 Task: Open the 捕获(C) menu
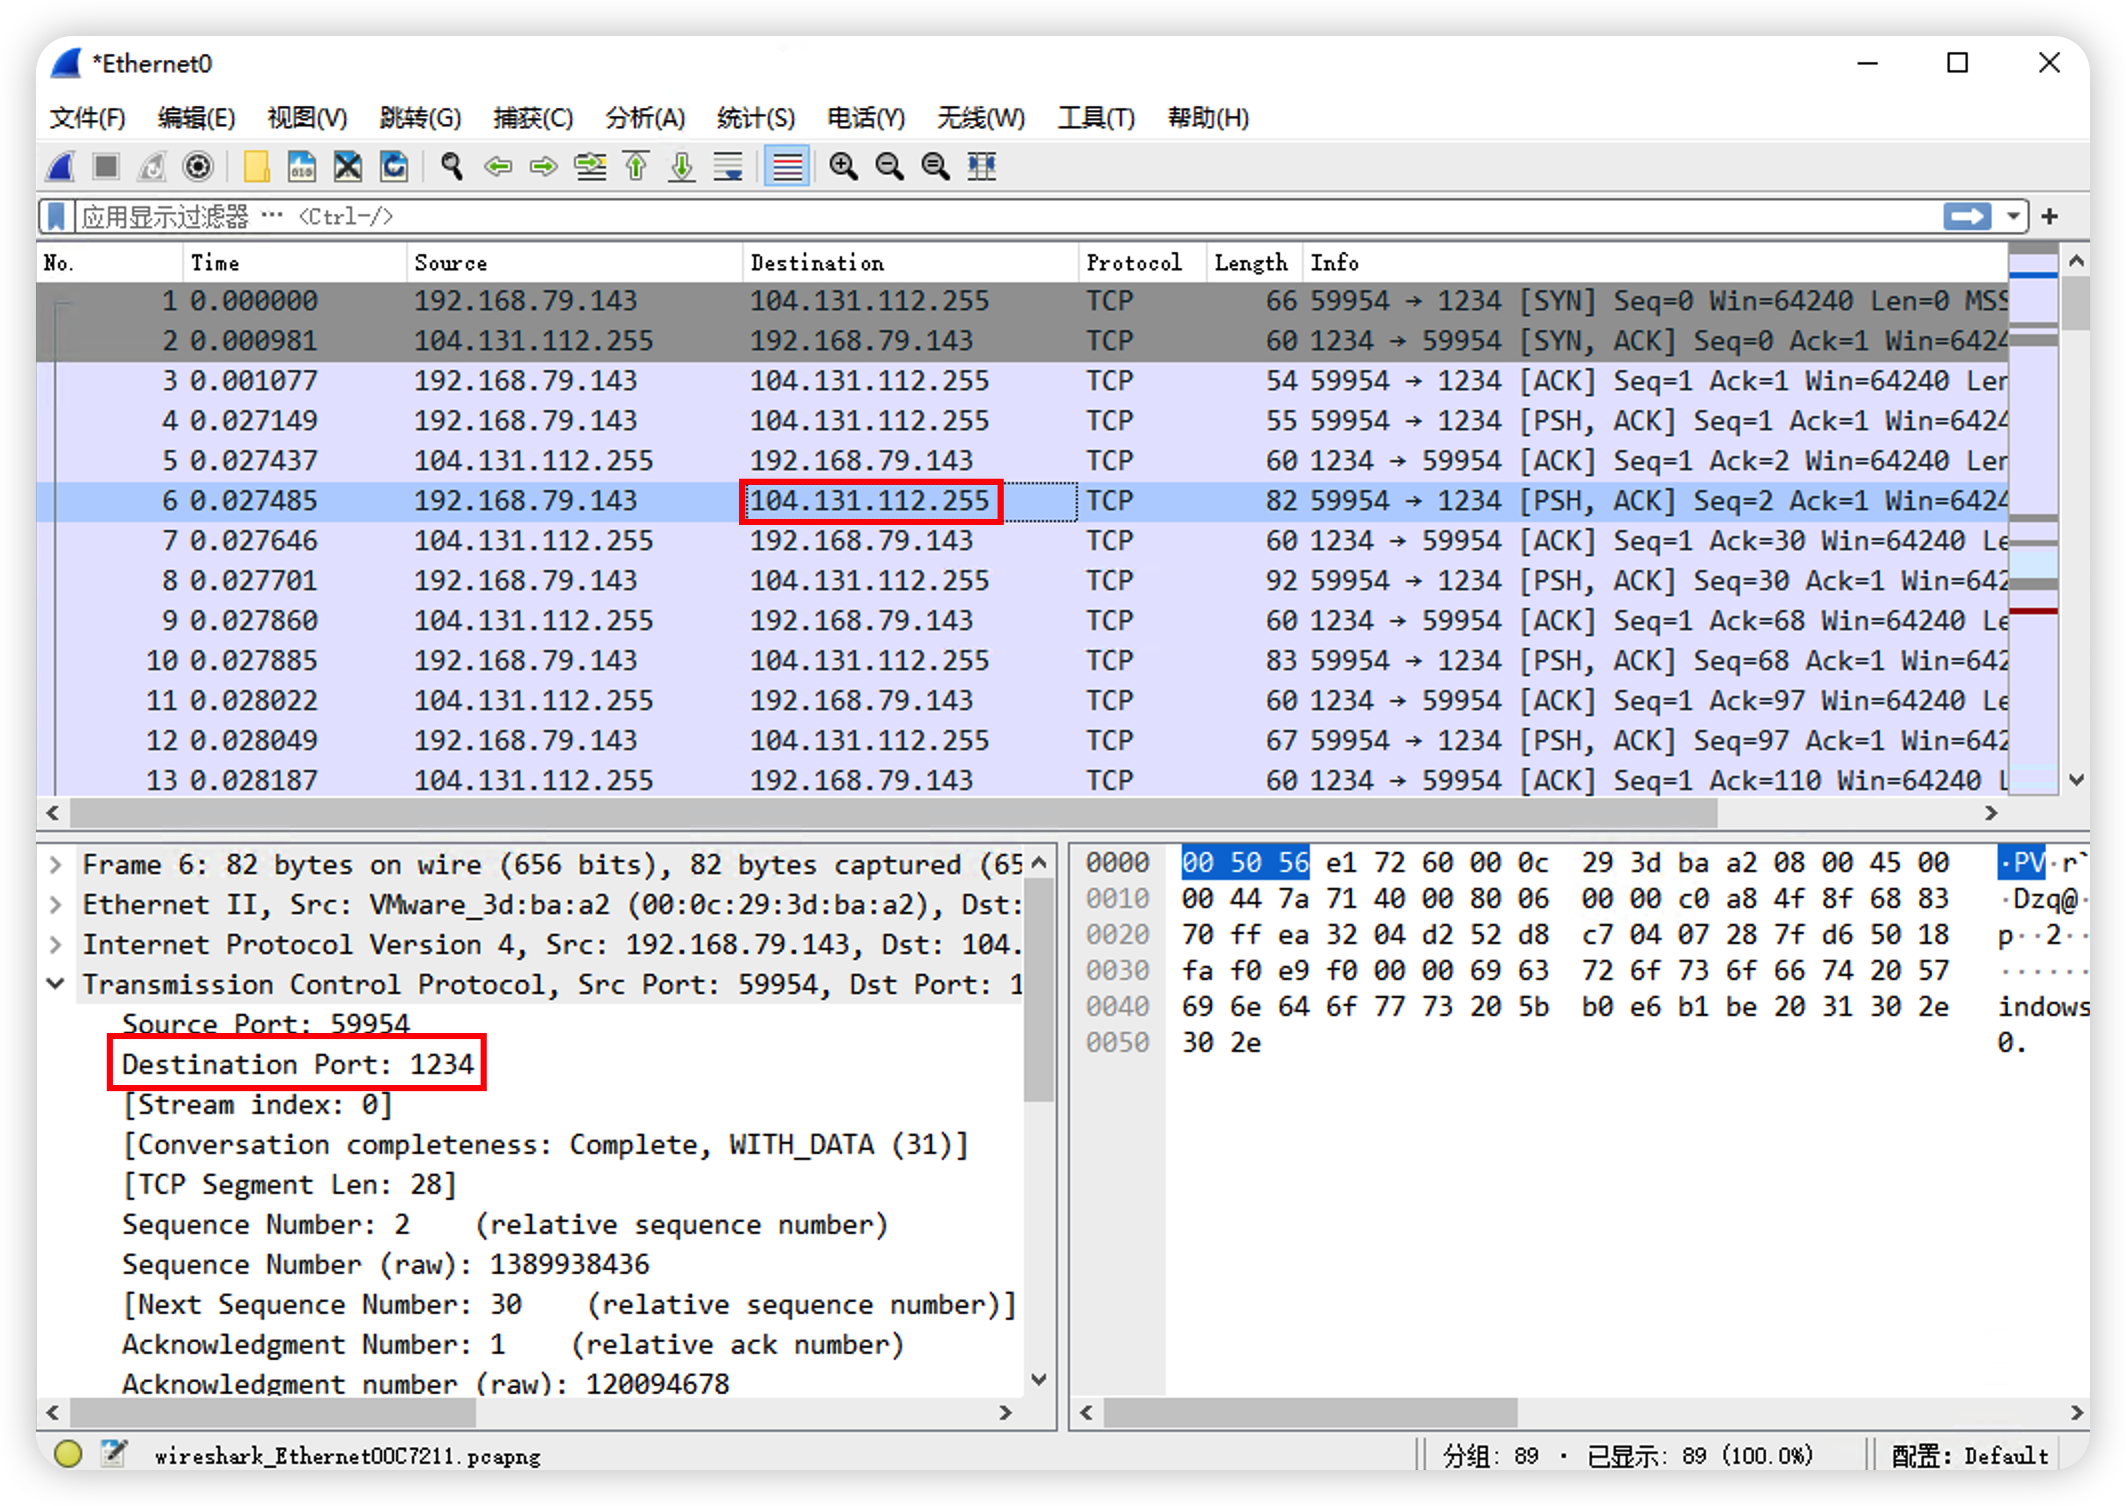click(x=533, y=118)
